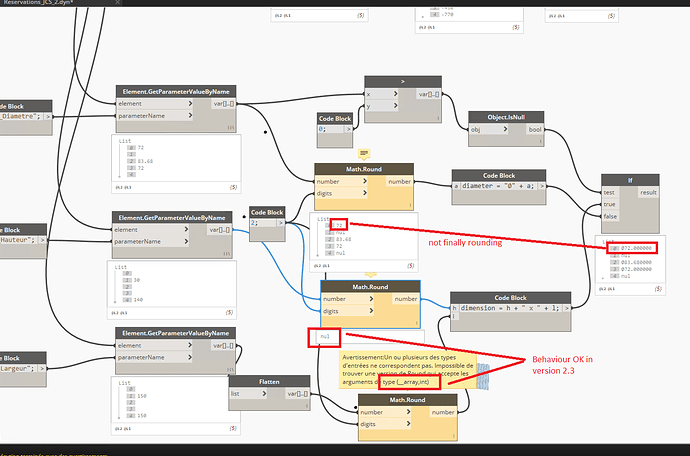Screen dimensions: 690x456
Task: Click the {5} item count in the If node preview
Action: tap(658, 289)
